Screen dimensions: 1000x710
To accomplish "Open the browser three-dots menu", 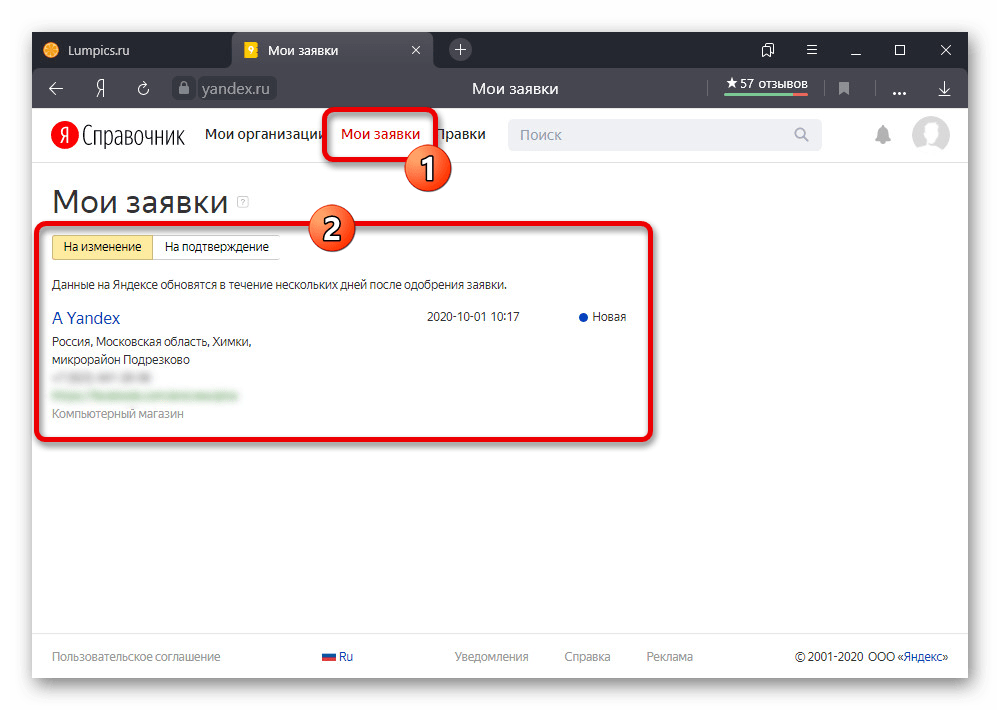I will [899, 90].
